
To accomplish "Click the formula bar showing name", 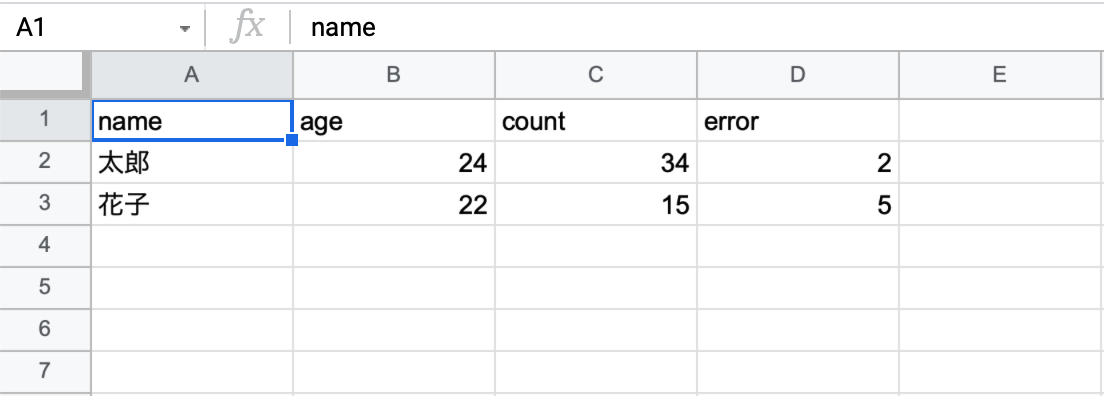I will 697,27.
